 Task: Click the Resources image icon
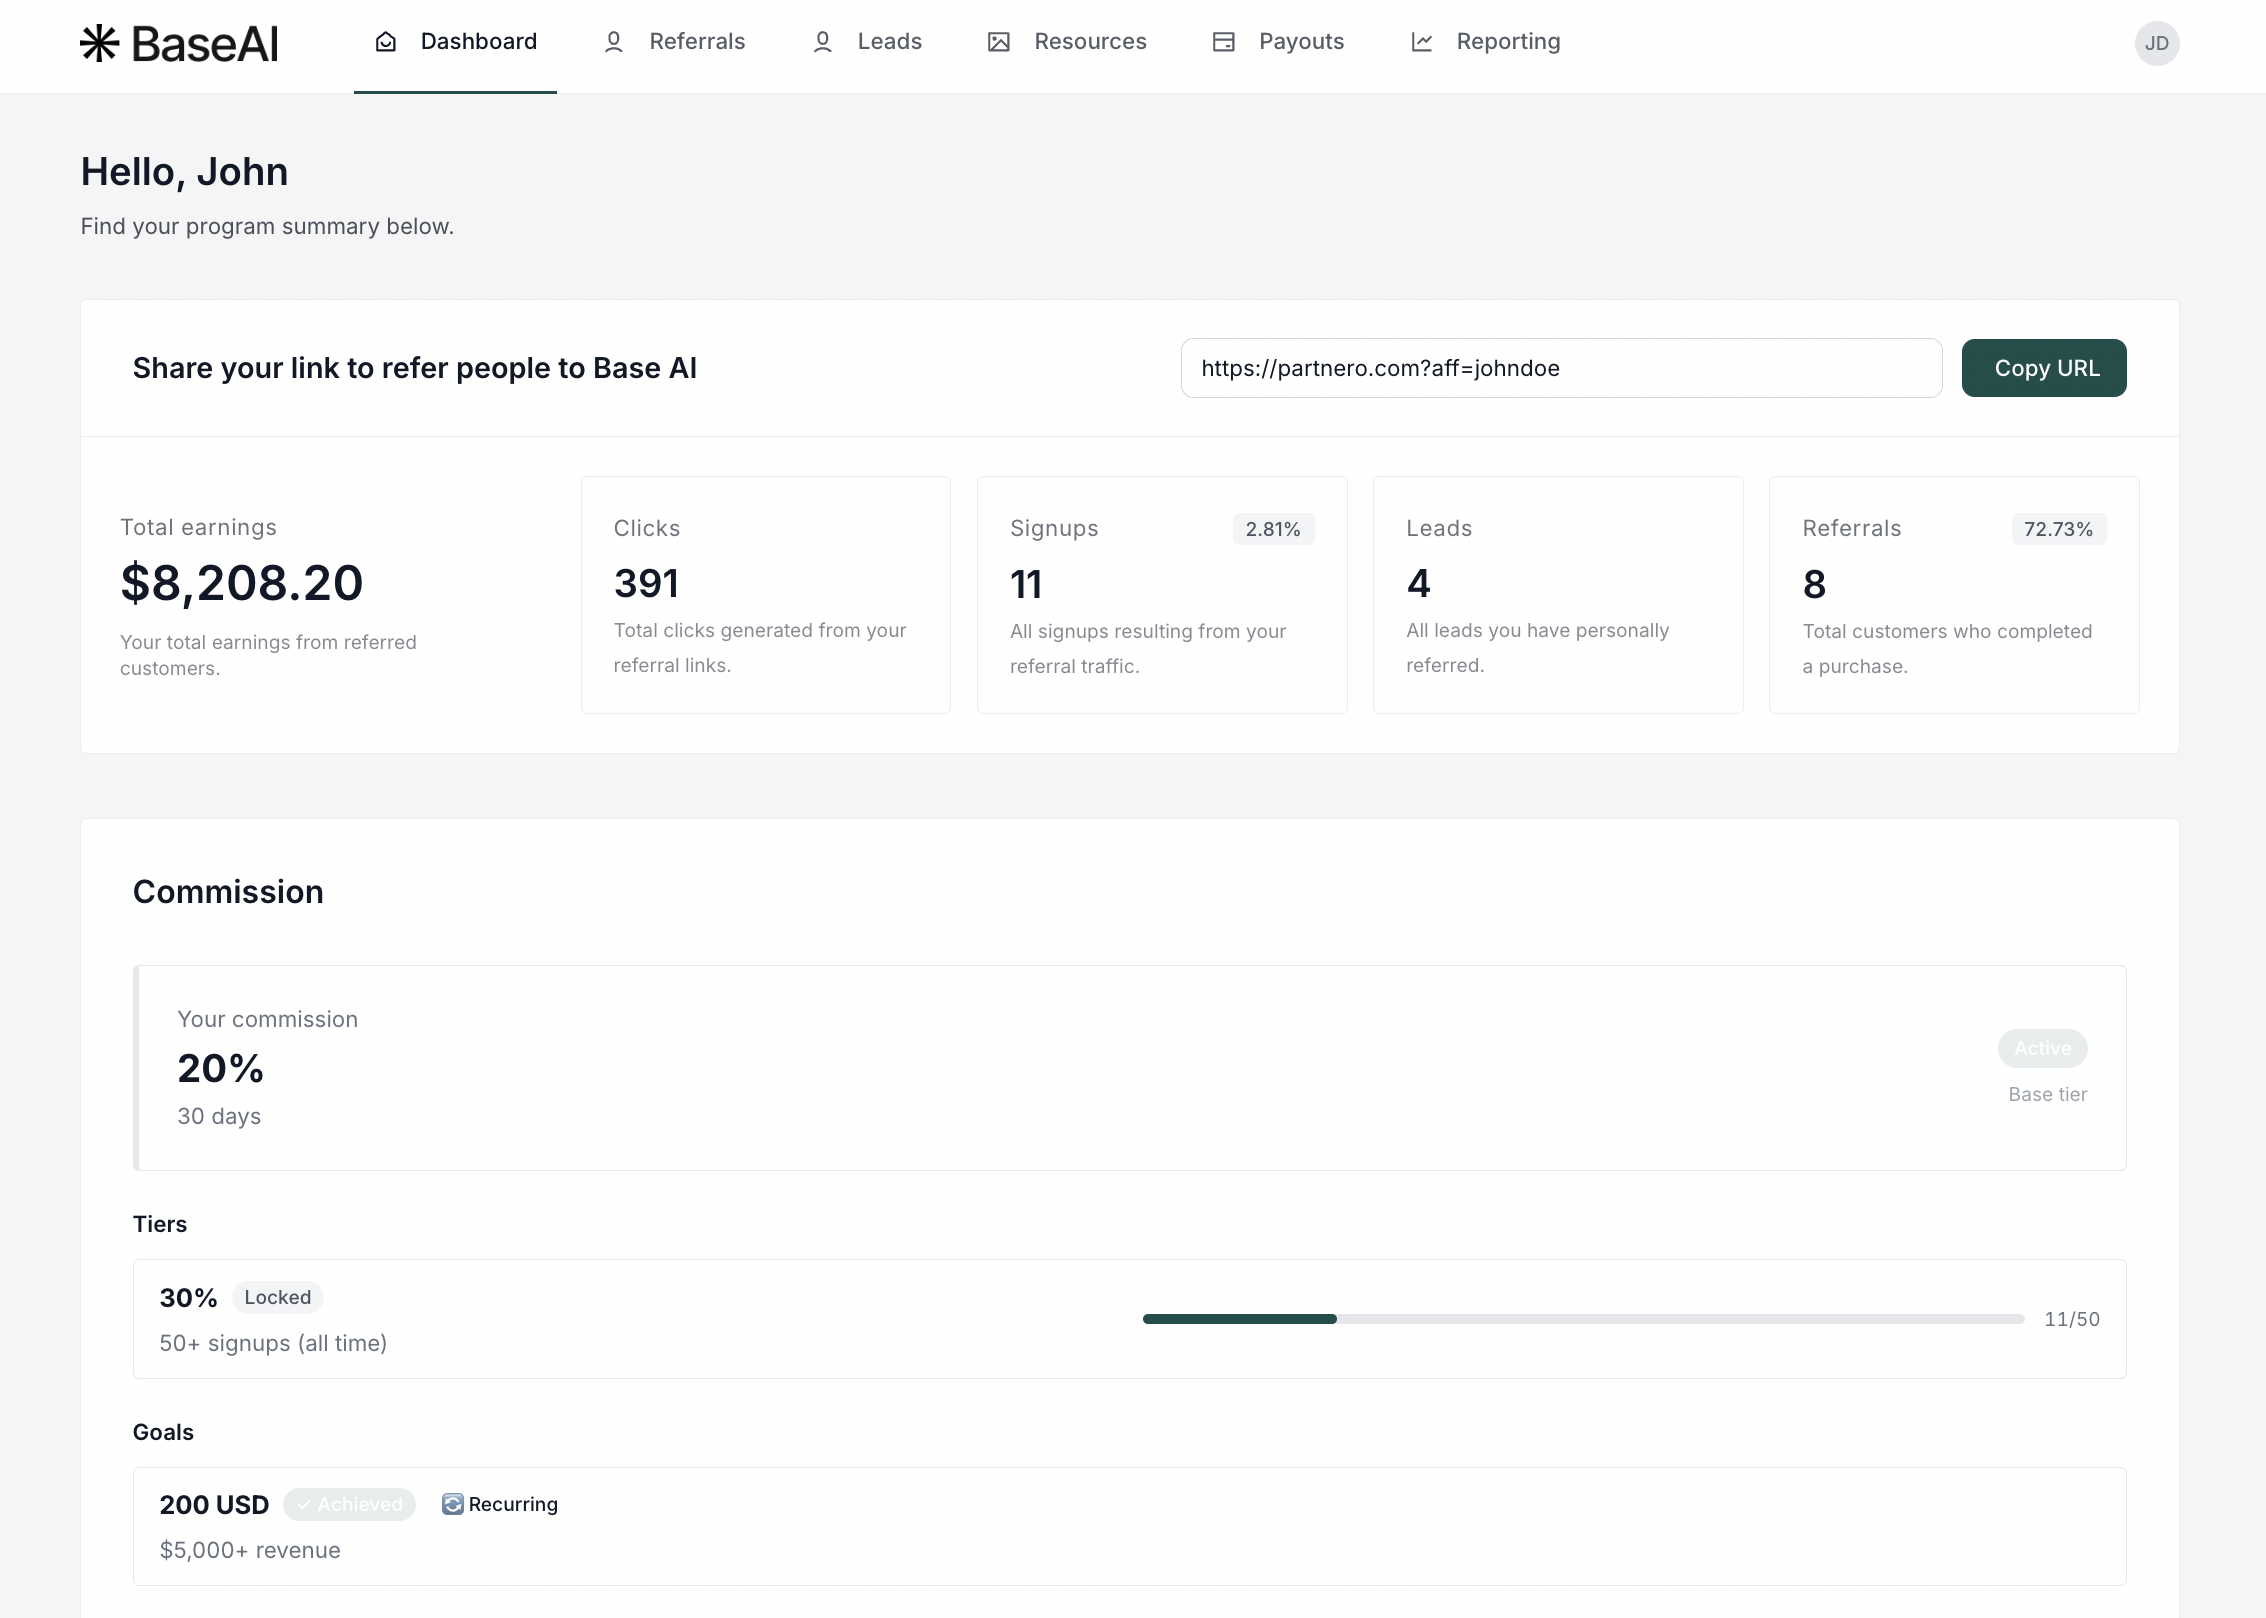(998, 42)
